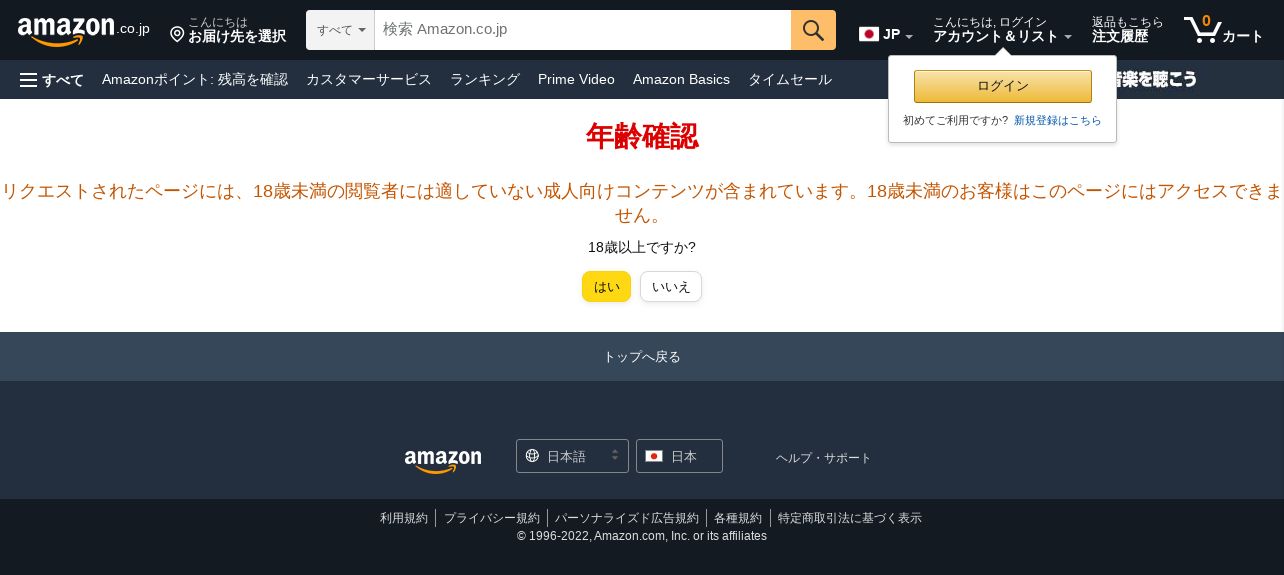
Task: Click the ログイン button in popup
Action: point(1003,86)
